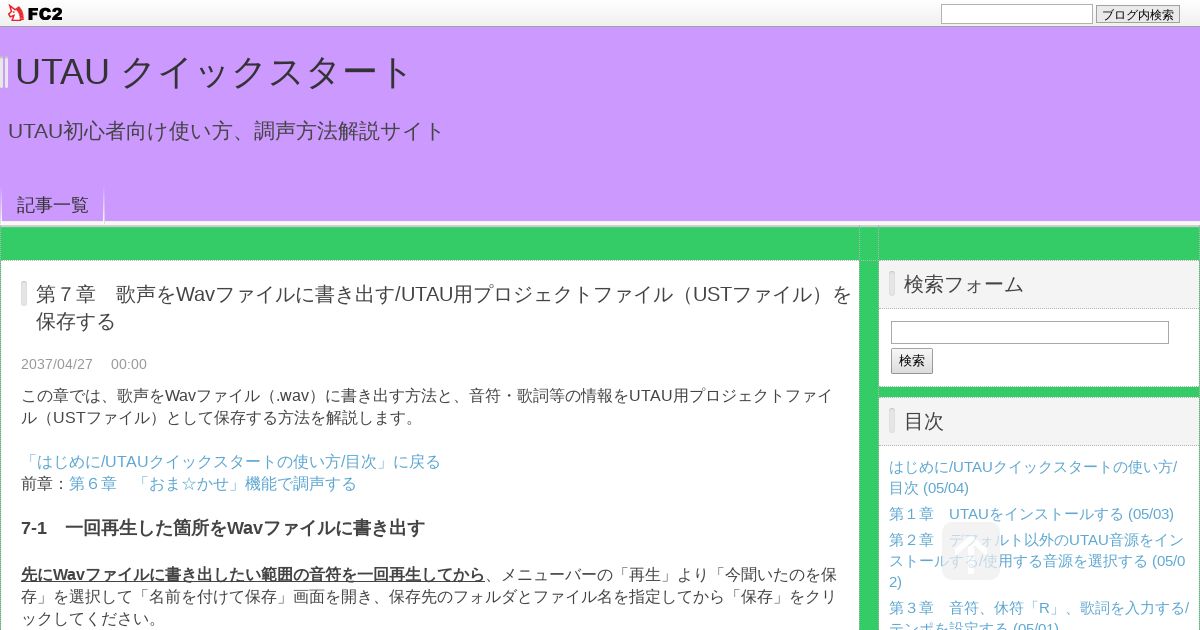
Task: Follow the 「はじめに/UTAUクイックスタートの使い方/目次」に戻る link
Action: click(231, 461)
